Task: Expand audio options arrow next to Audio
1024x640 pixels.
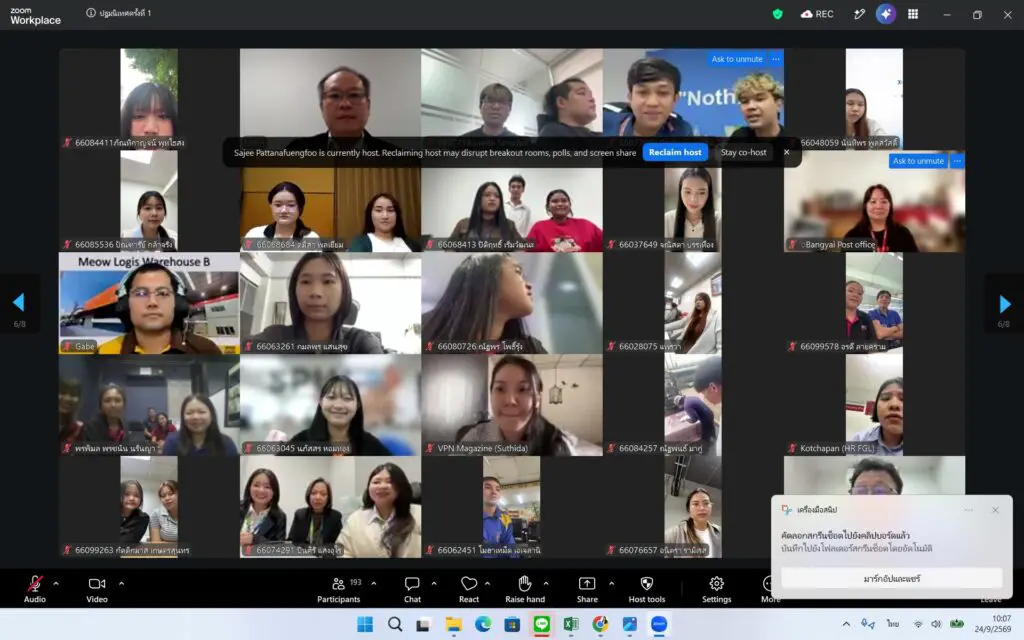Action: [x=56, y=583]
